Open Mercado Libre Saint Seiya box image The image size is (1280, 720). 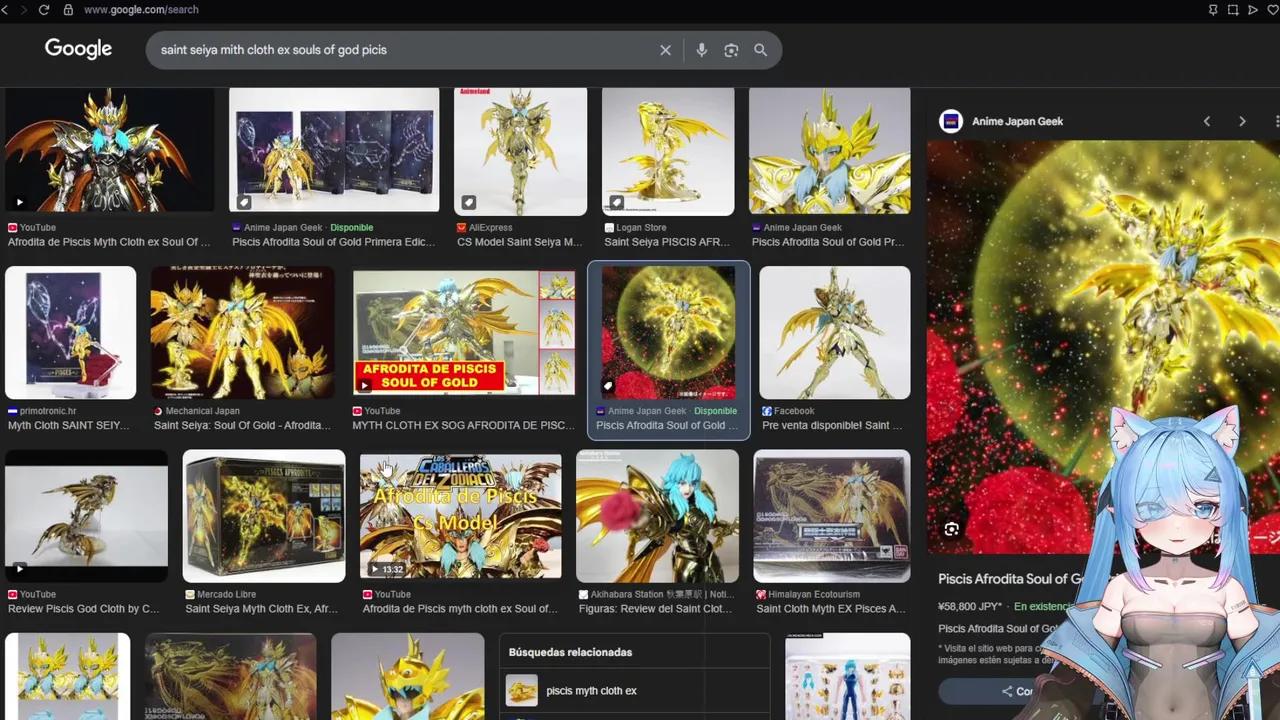coord(264,516)
